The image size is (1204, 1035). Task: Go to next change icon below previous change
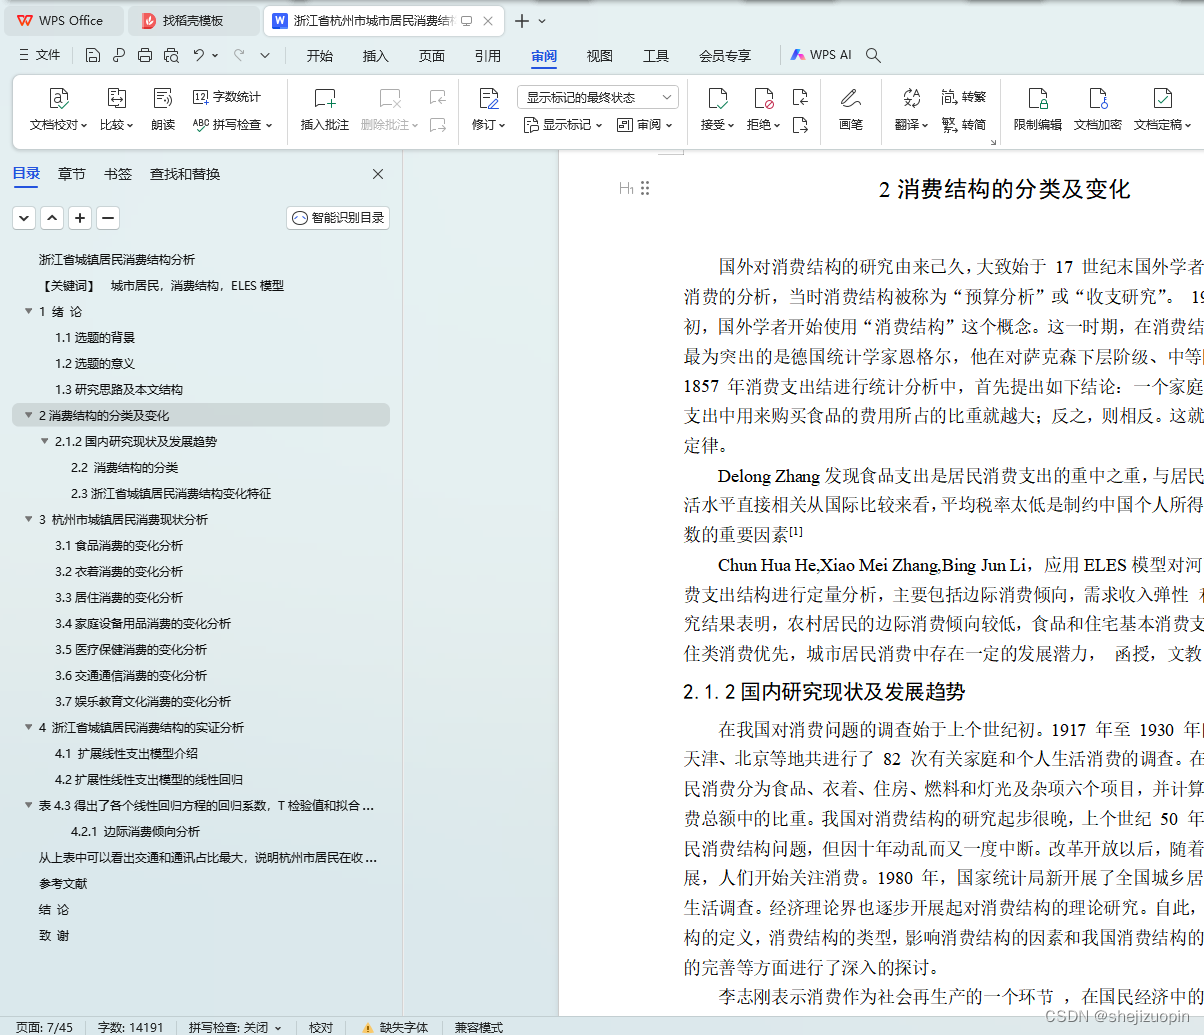click(x=800, y=125)
